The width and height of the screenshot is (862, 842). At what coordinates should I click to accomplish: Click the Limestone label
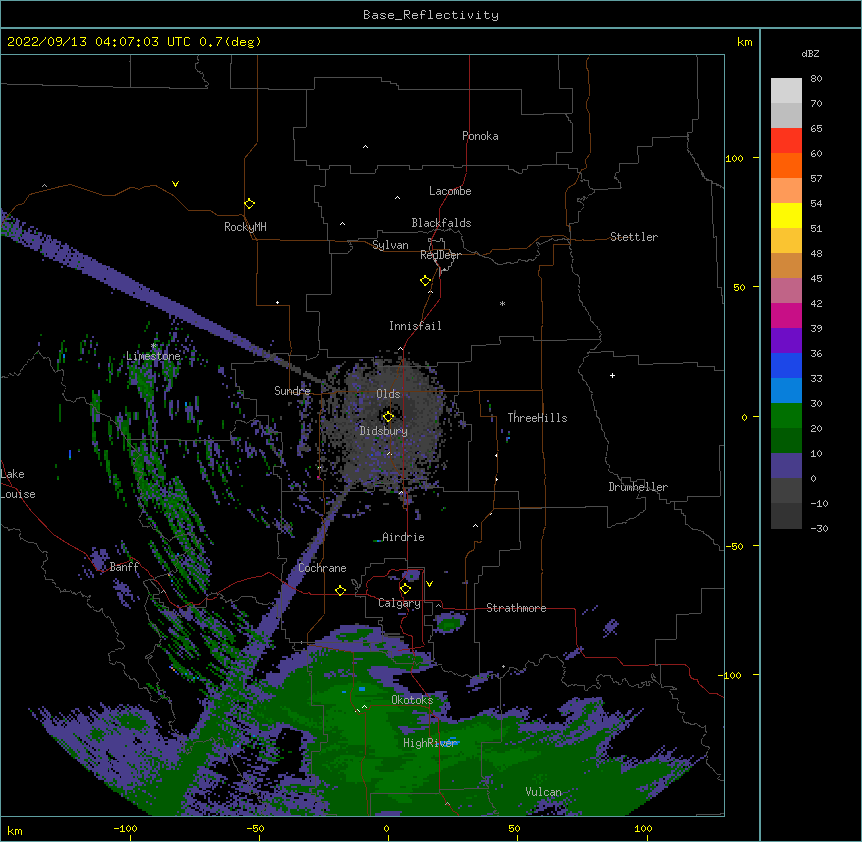(153, 356)
